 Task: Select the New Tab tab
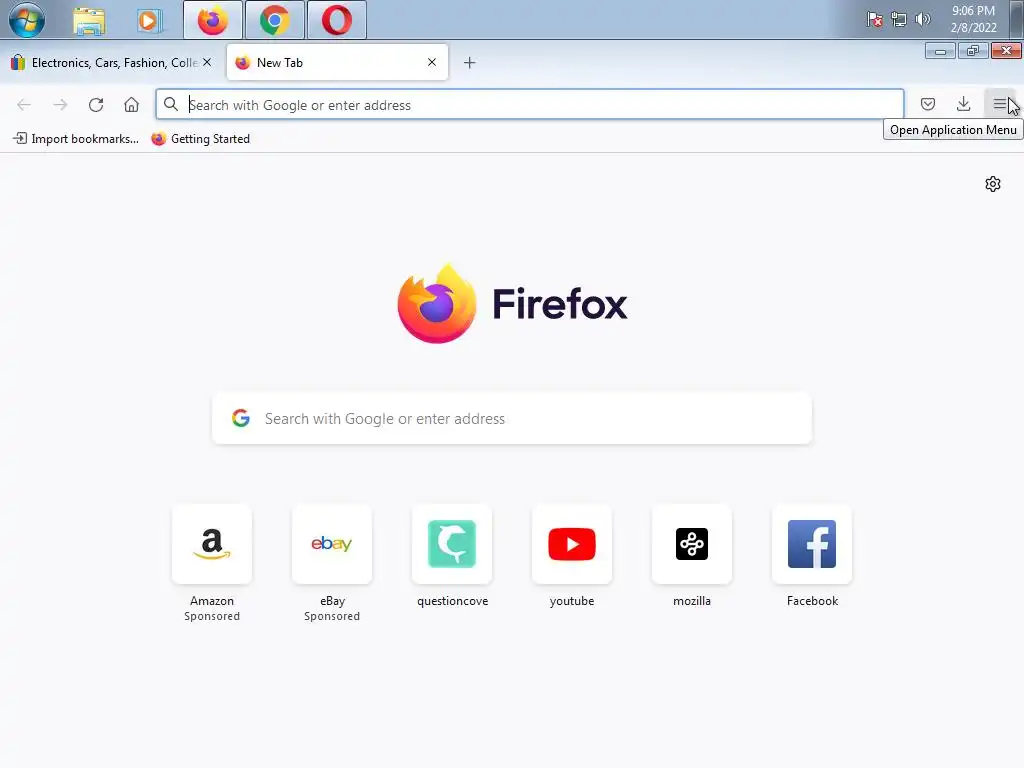pos(337,63)
